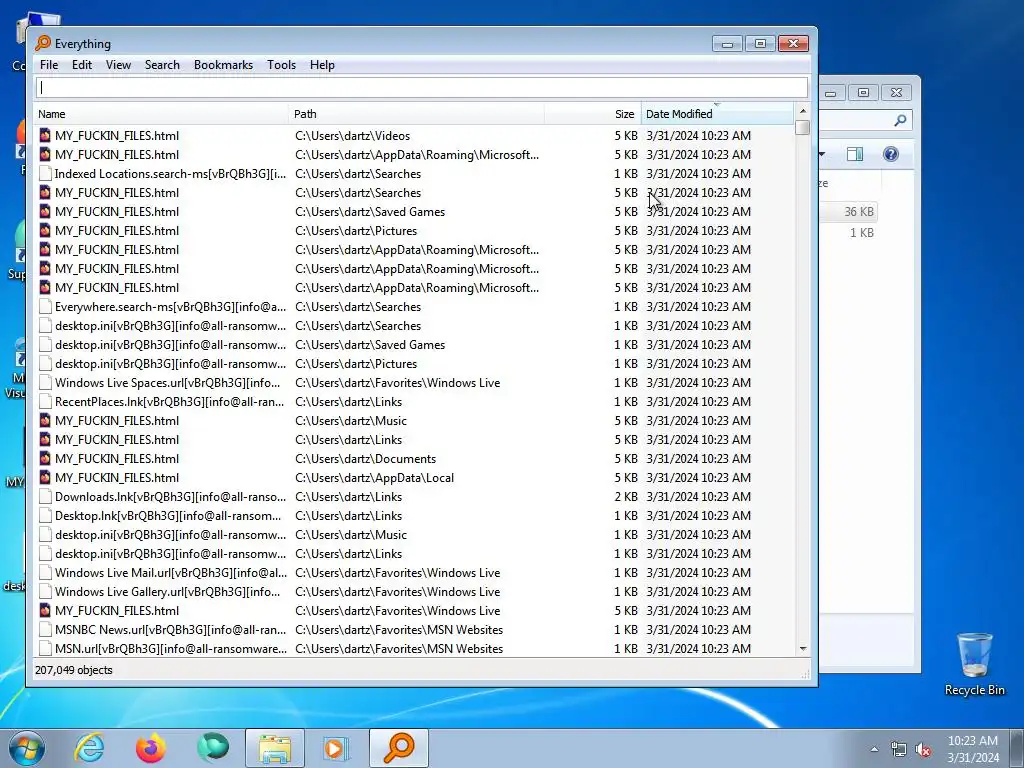This screenshot has width=1024, height=768.
Task: Open green globe browser taskbar icon
Action: (x=213, y=748)
